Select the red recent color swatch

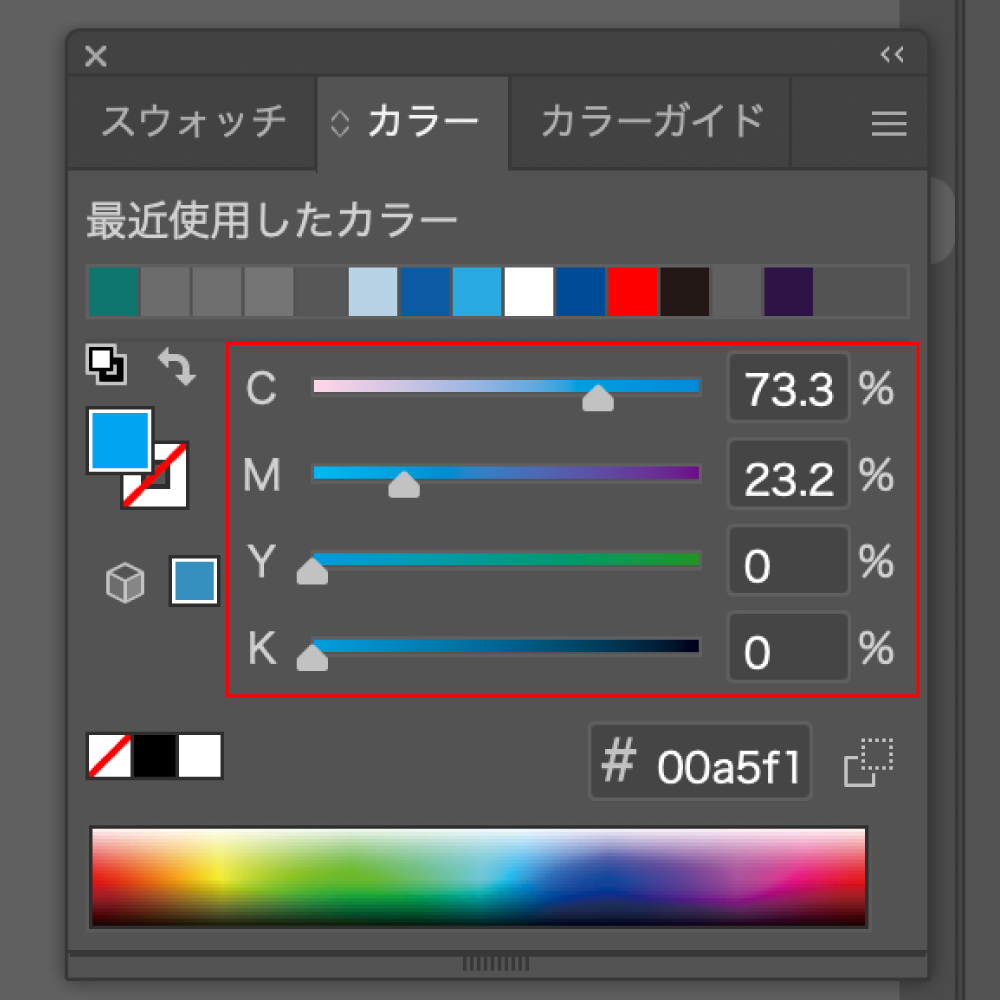[x=633, y=291]
